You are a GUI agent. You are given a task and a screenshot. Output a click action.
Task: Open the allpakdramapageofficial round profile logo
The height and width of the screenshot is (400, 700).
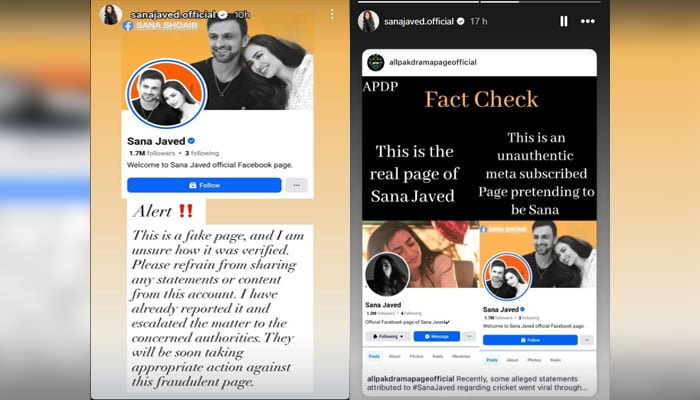(375, 62)
